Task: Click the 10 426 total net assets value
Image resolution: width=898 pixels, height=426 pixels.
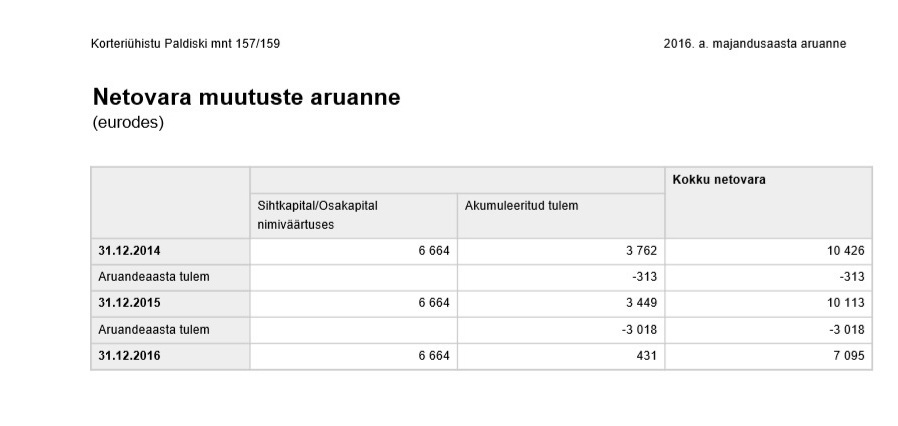Action: [x=845, y=250]
